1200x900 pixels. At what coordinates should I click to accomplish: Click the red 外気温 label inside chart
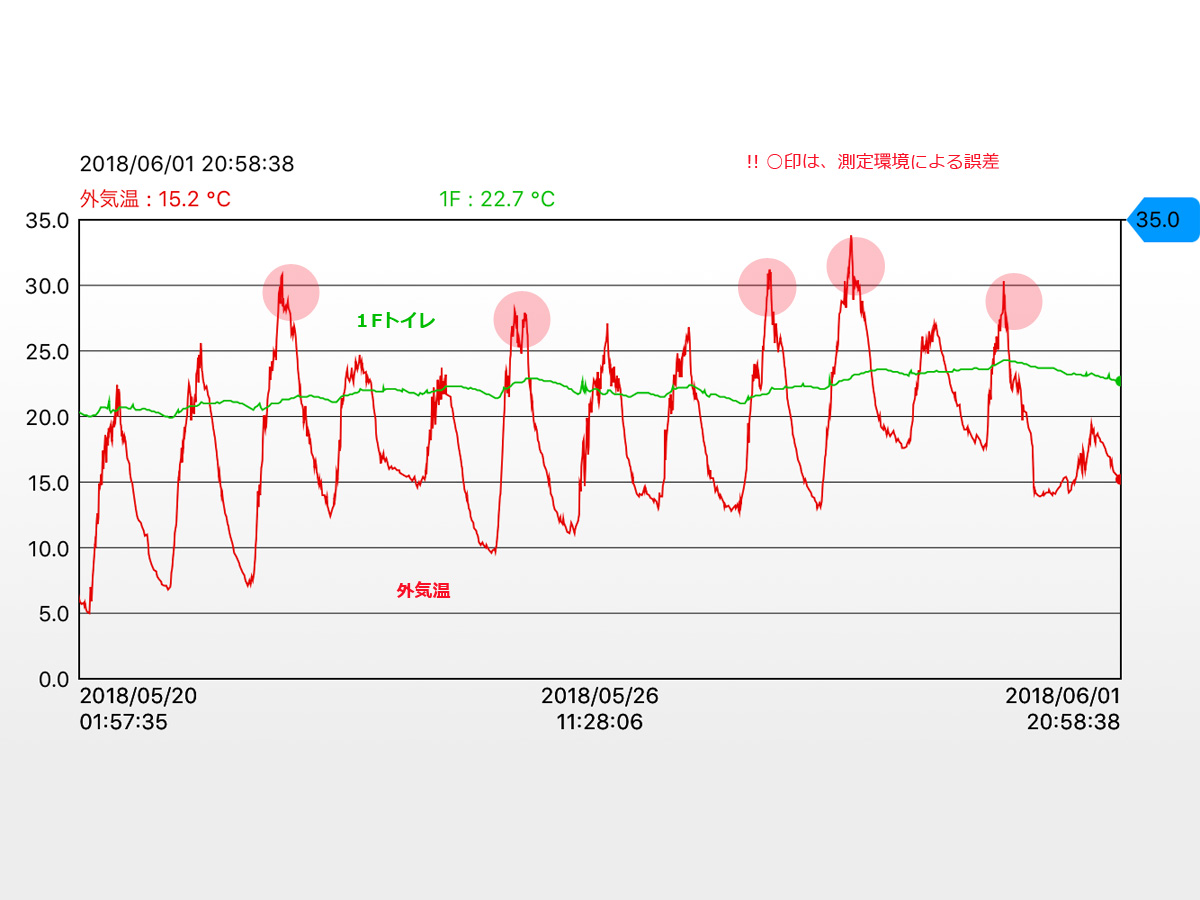click(423, 591)
